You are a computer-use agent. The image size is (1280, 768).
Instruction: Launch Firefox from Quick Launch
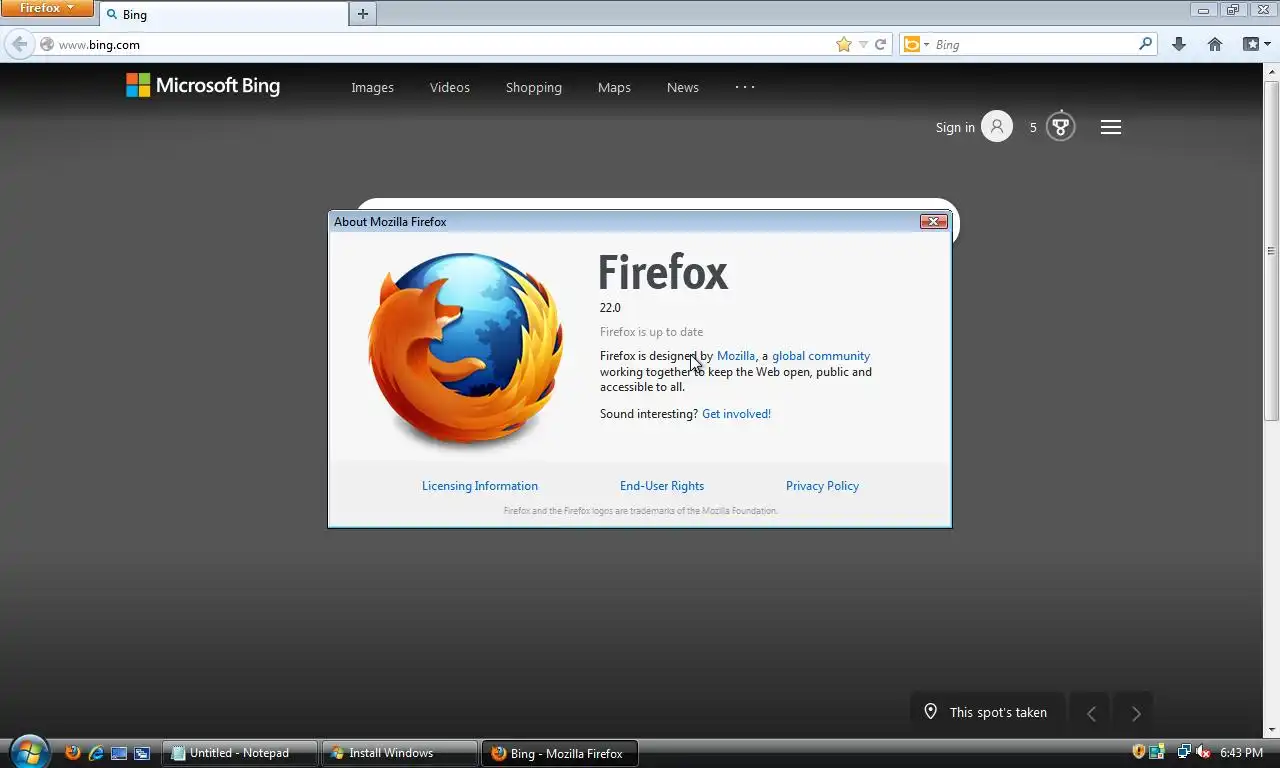pos(72,753)
